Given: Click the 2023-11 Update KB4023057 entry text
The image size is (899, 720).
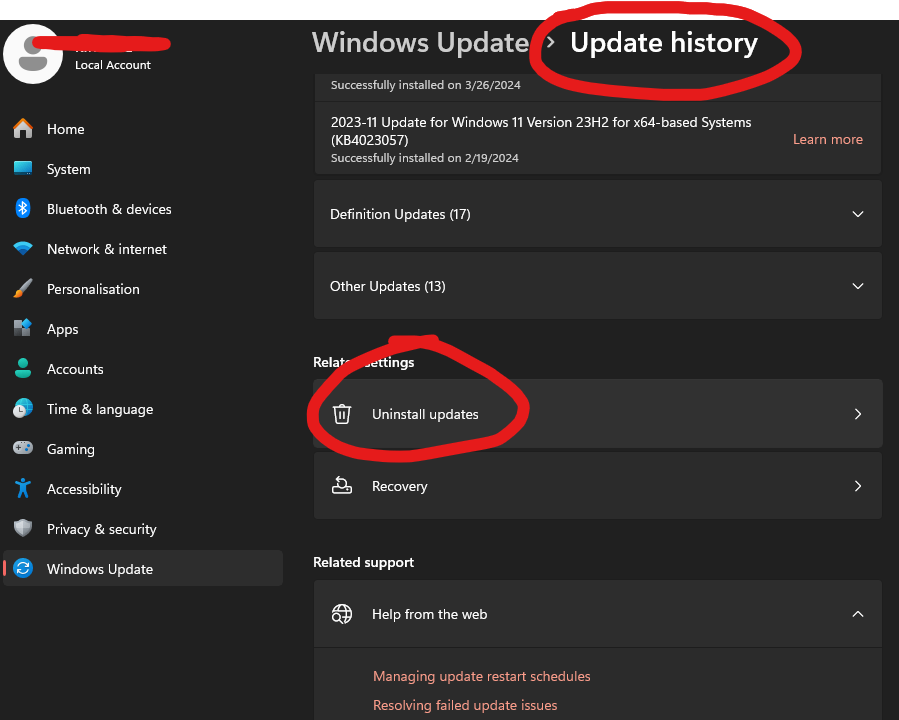Looking at the screenshot, I should click(541, 131).
